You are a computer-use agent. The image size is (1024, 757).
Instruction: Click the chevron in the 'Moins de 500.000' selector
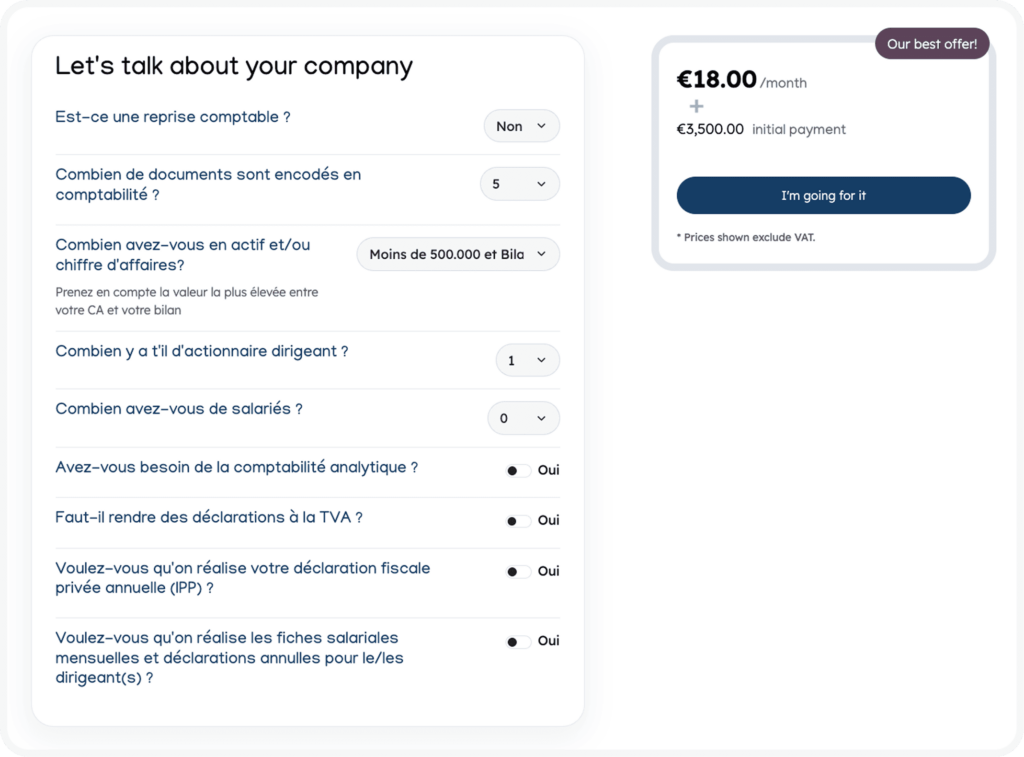(541, 254)
